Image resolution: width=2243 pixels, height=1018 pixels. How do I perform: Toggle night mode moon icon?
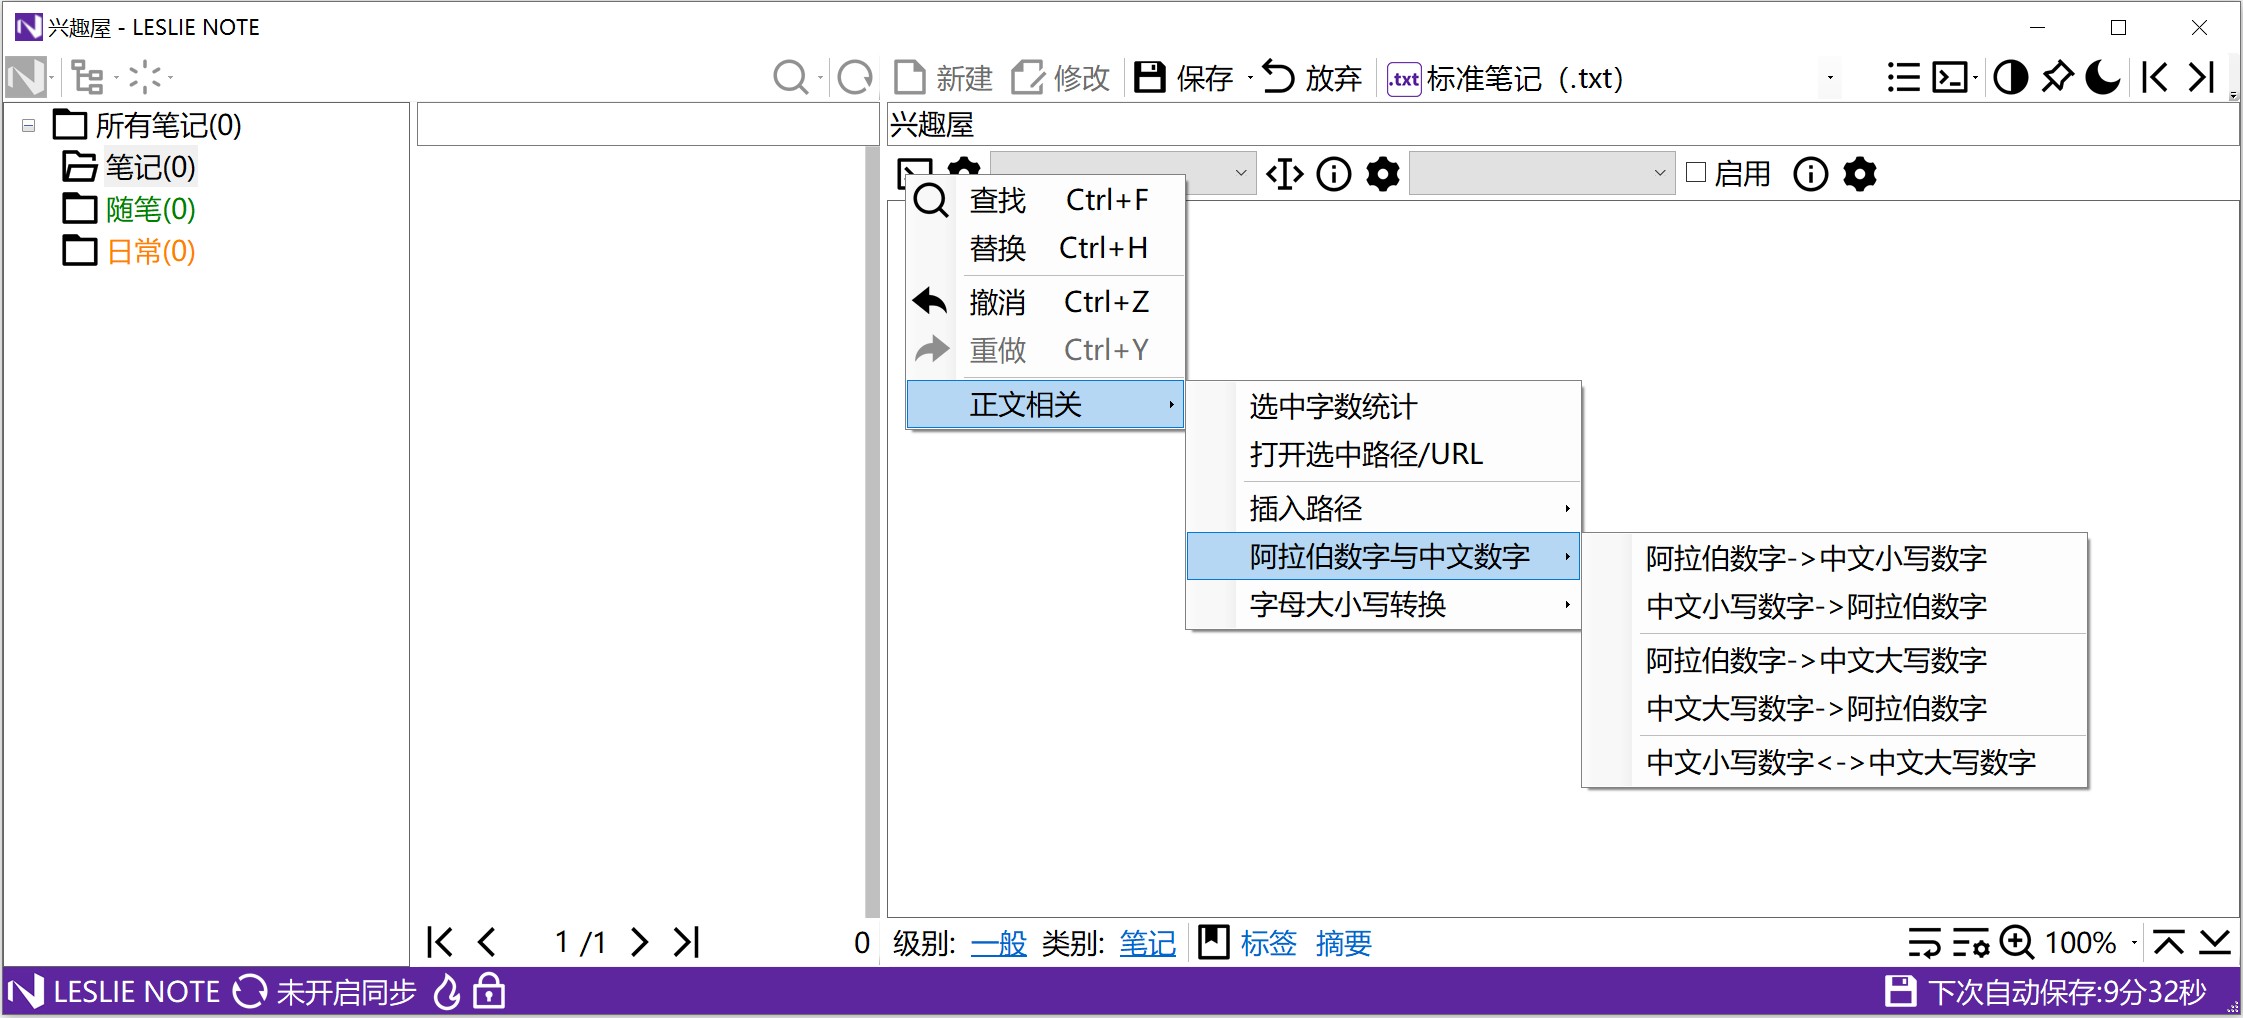pos(2103,77)
